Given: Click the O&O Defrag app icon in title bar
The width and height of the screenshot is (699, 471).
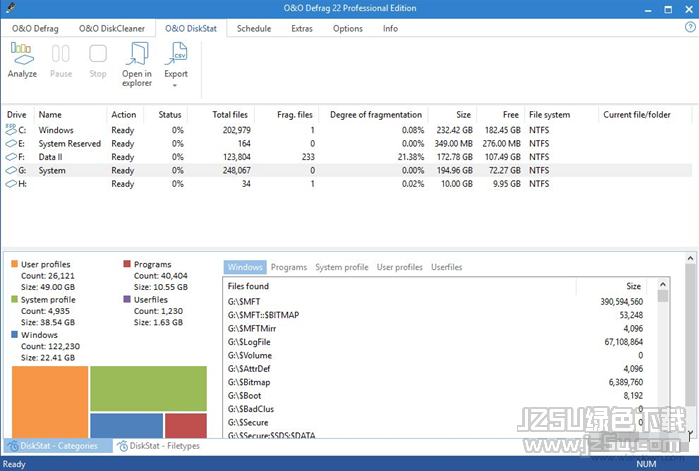Looking at the screenshot, I should [x=11, y=8].
